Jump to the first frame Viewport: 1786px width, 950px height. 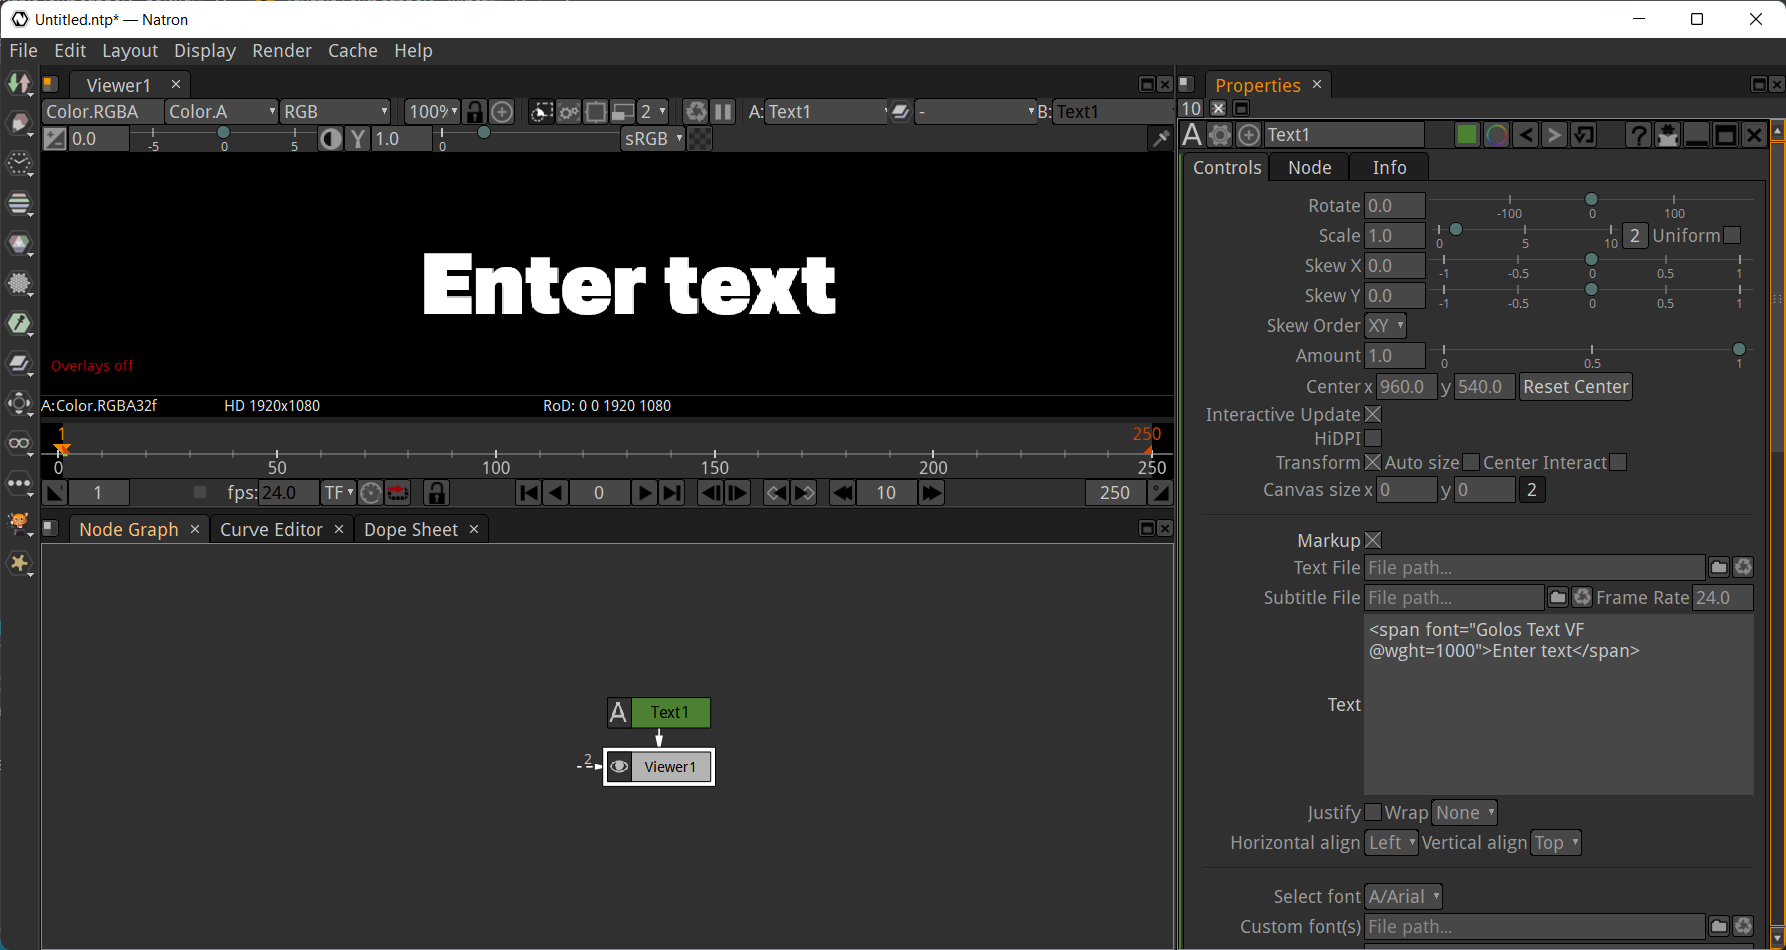(x=529, y=493)
